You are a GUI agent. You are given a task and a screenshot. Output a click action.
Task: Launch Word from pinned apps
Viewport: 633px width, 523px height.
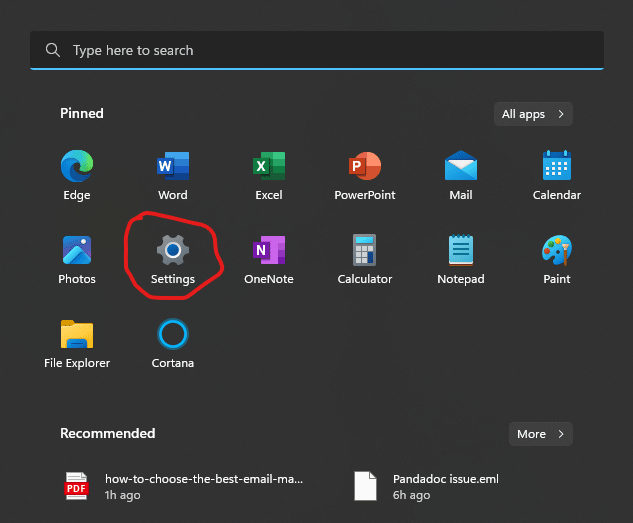pyautogui.click(x=173, y=174)
